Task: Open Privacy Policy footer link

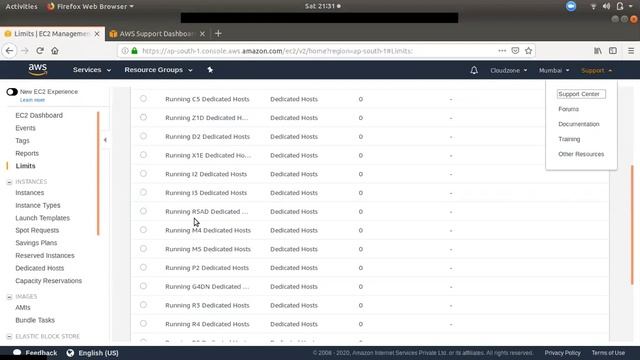Action: pyautogui.click(x=562, y=353)
